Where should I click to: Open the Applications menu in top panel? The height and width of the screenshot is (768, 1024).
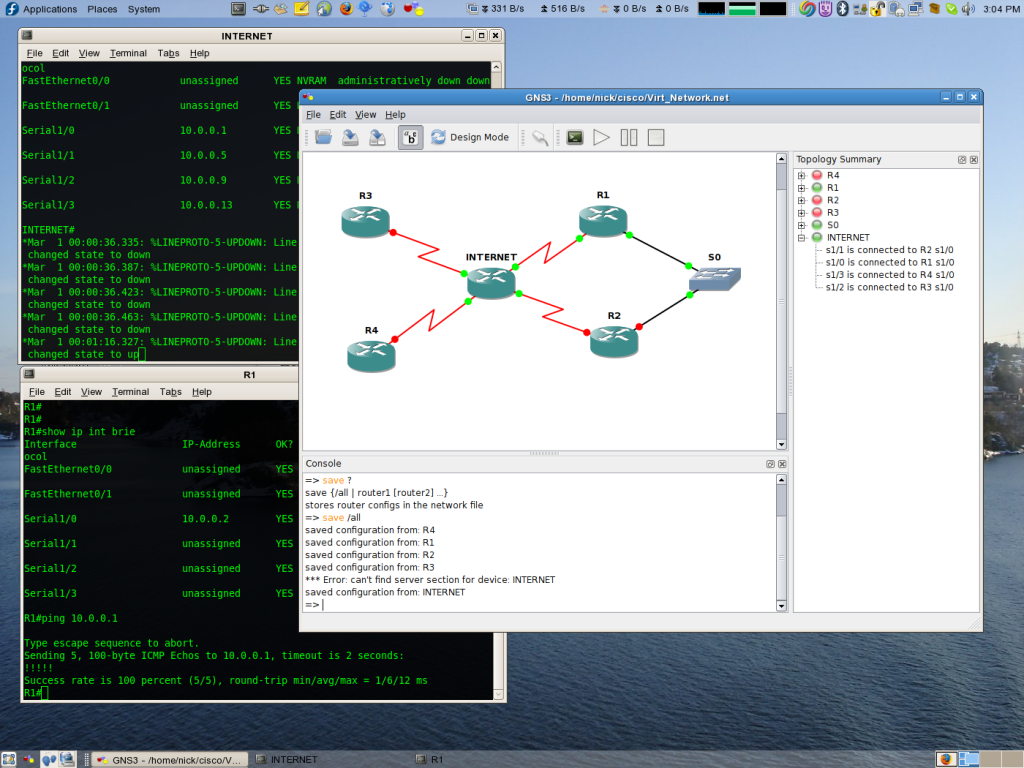(50, 9)
